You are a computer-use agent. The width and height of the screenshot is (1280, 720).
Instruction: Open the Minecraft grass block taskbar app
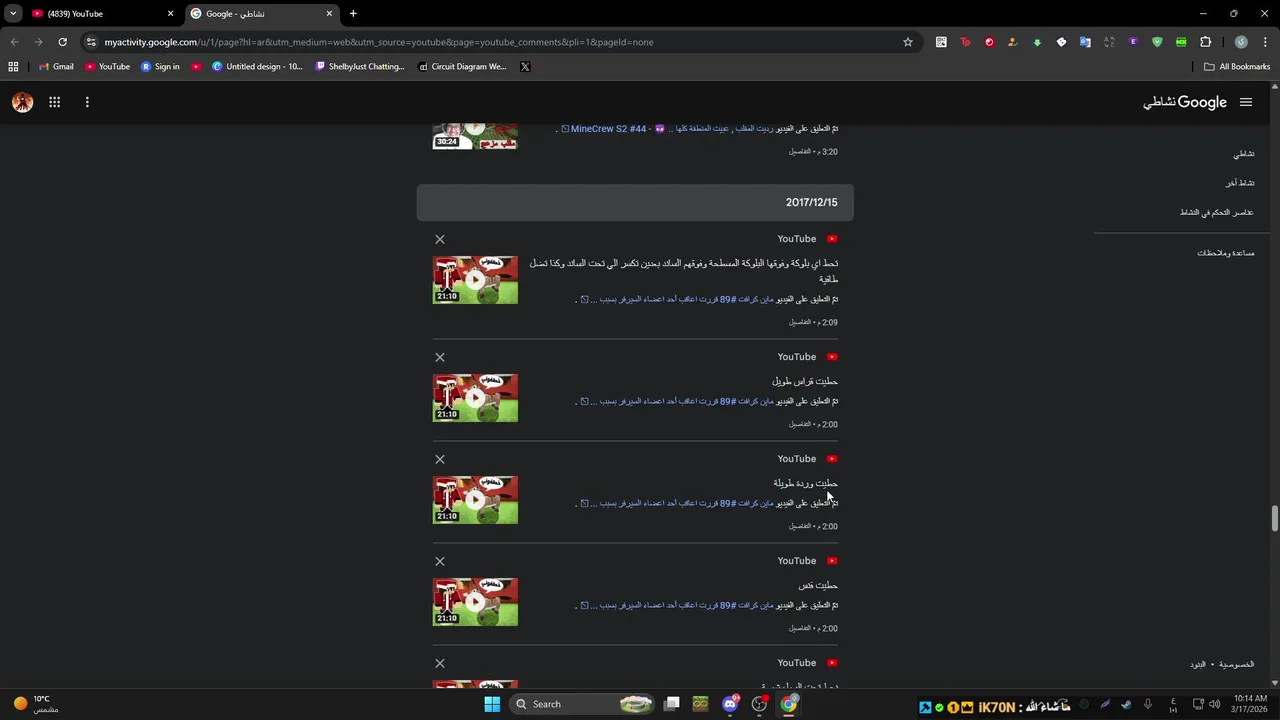(700, 704)
